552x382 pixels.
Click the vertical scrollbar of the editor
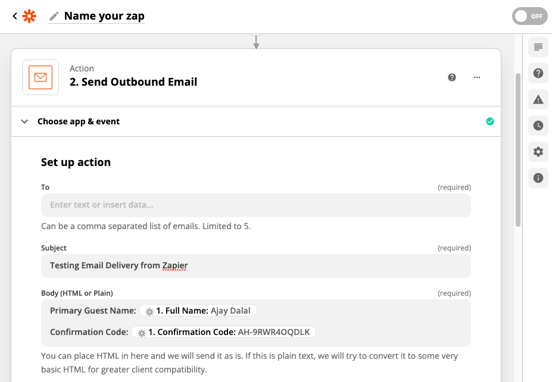pos(518,150)
